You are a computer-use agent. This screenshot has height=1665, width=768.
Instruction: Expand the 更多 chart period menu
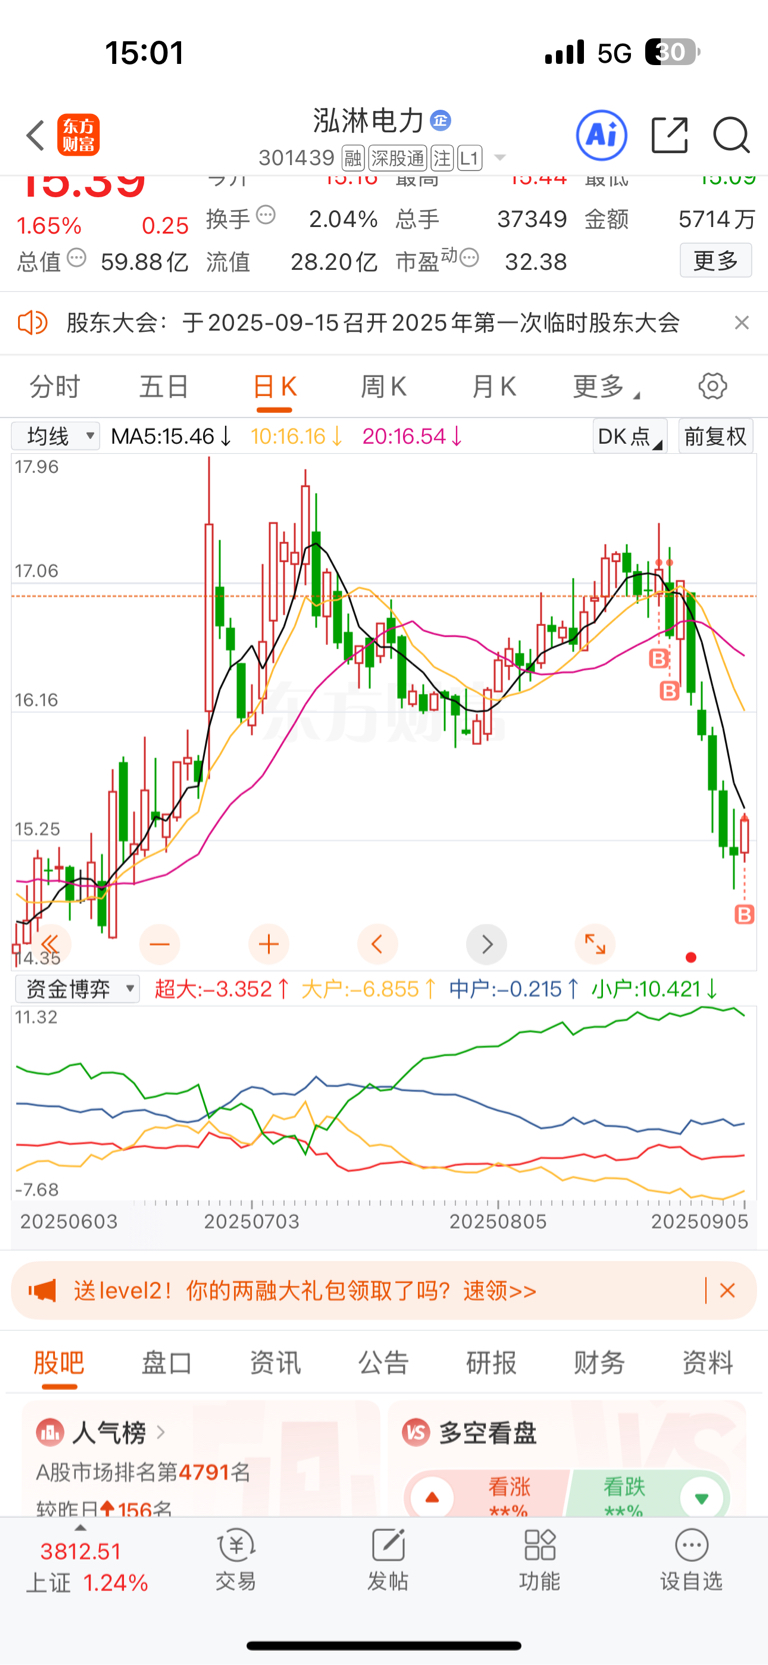click(x=606, y=387)
